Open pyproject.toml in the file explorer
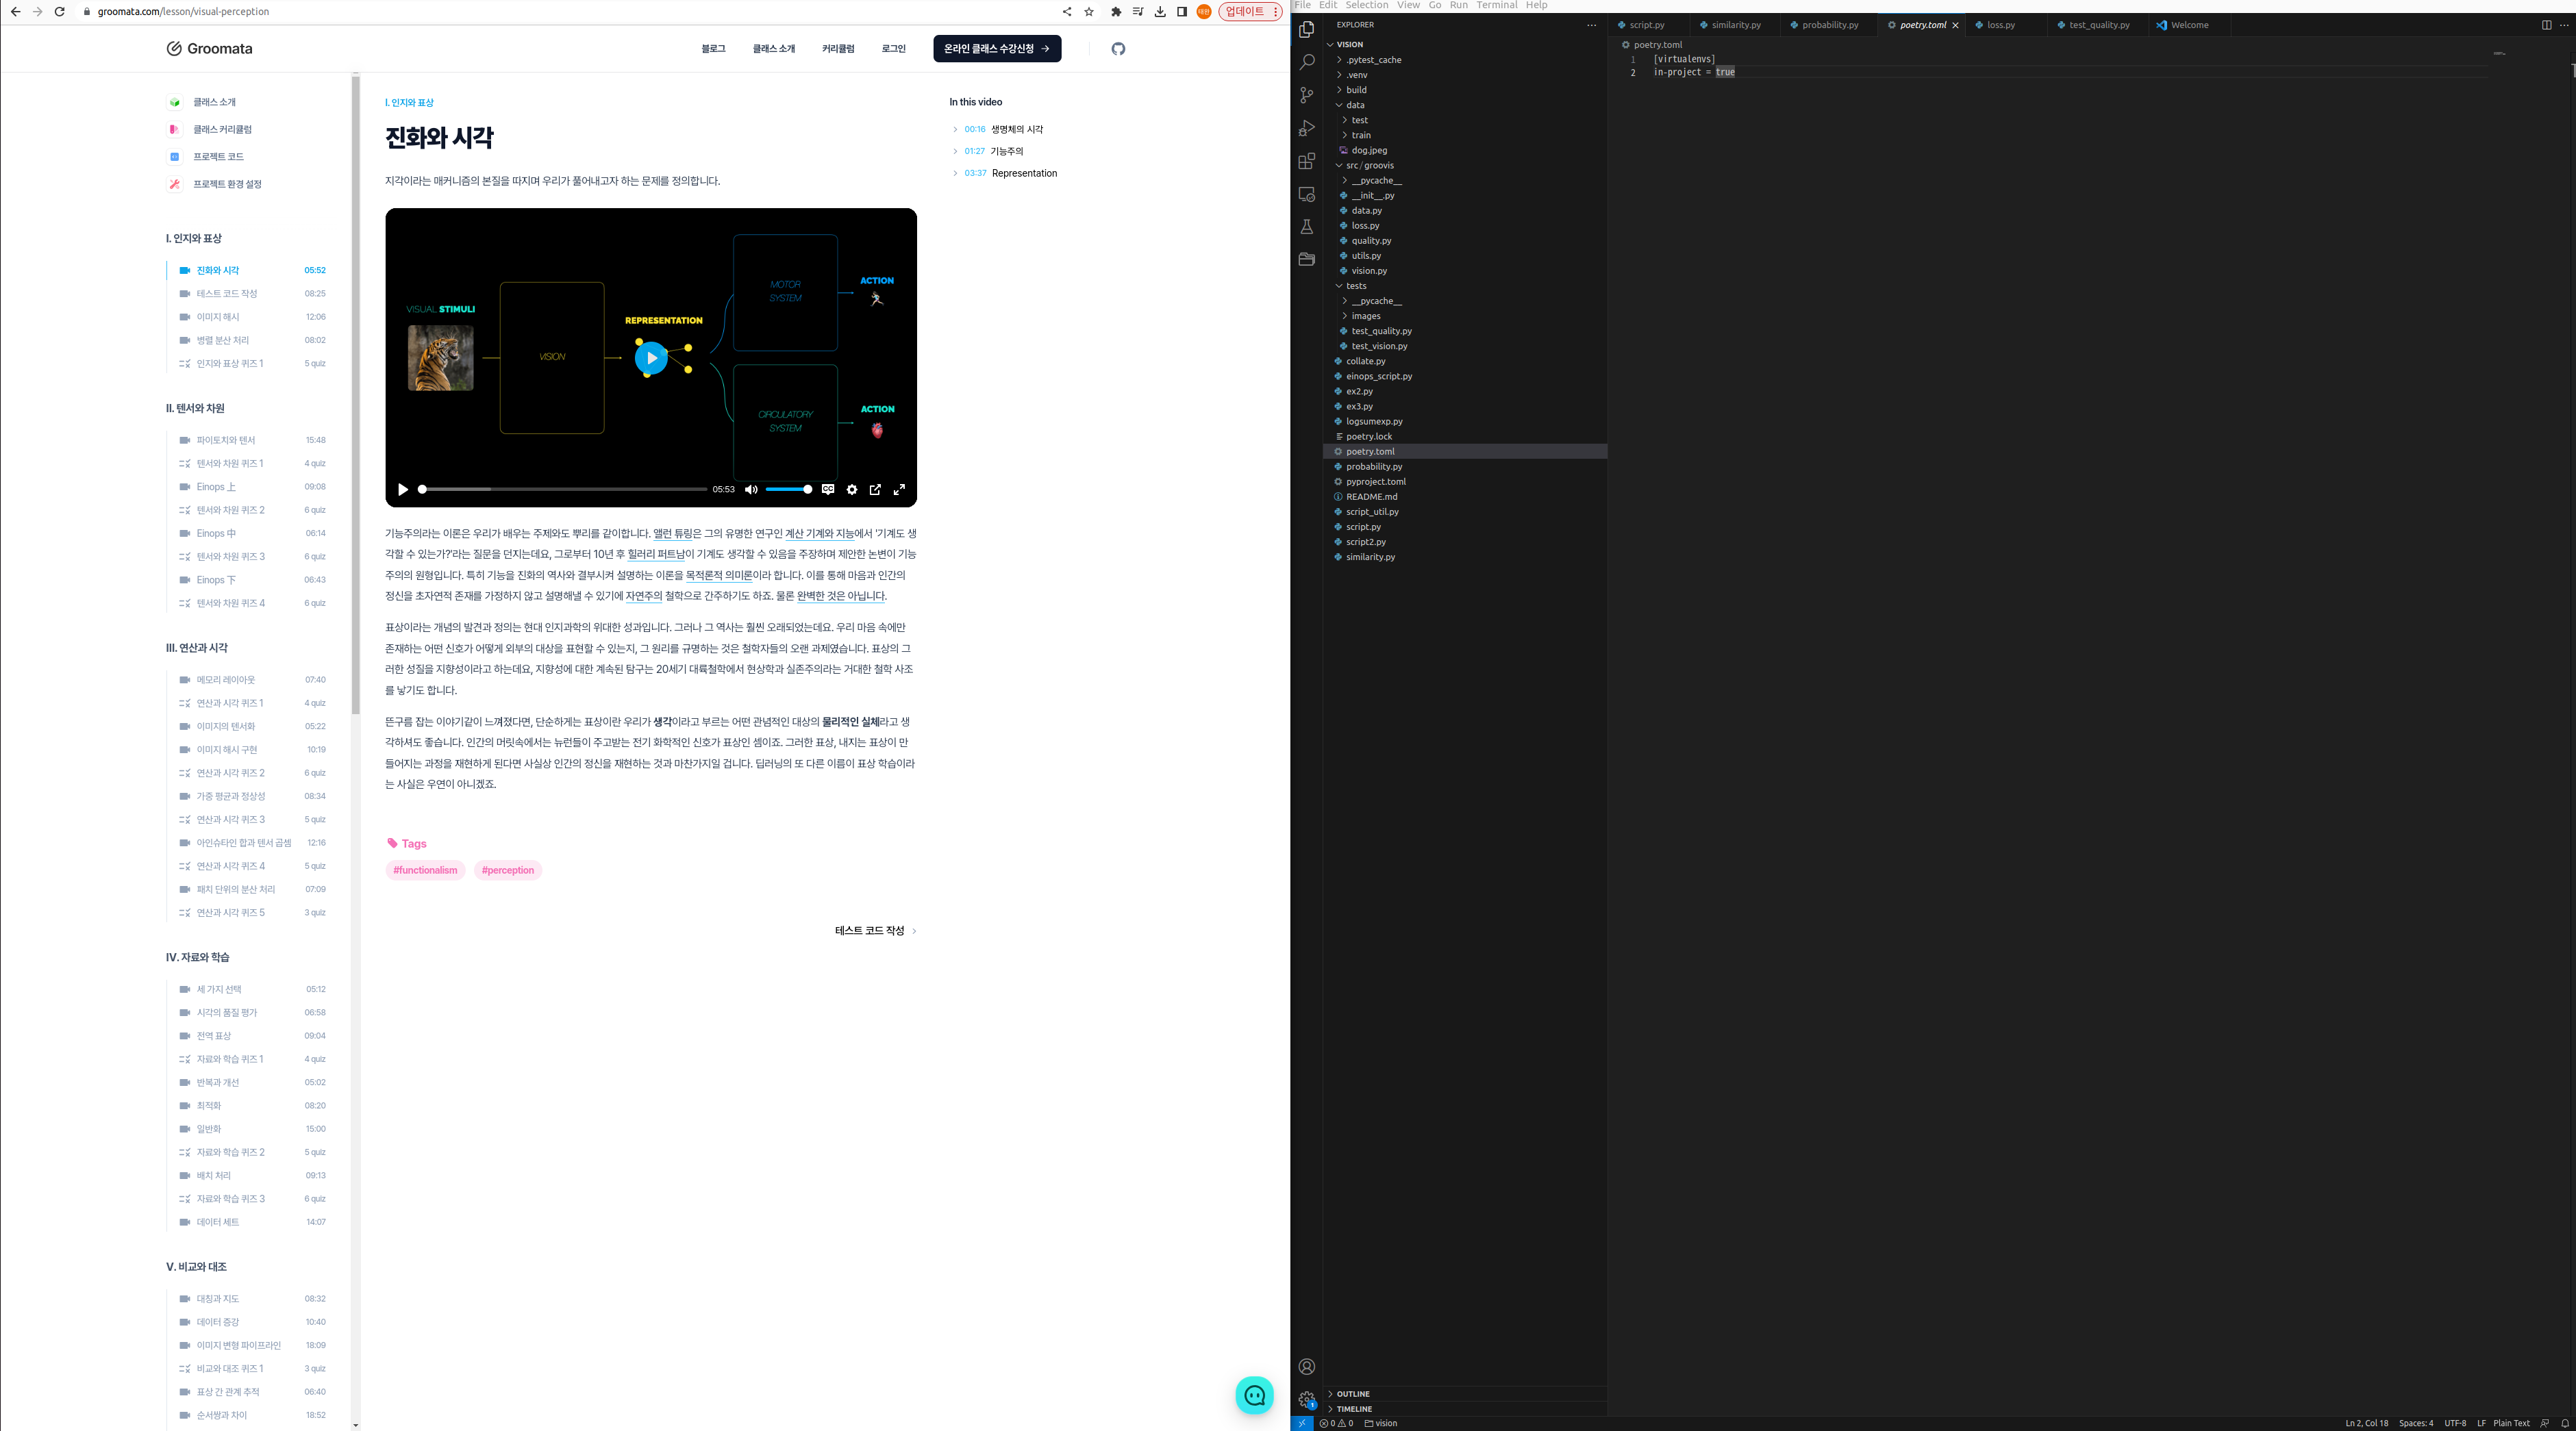The height and width of the screenshot is (1431, 2576). [1375, 482]
